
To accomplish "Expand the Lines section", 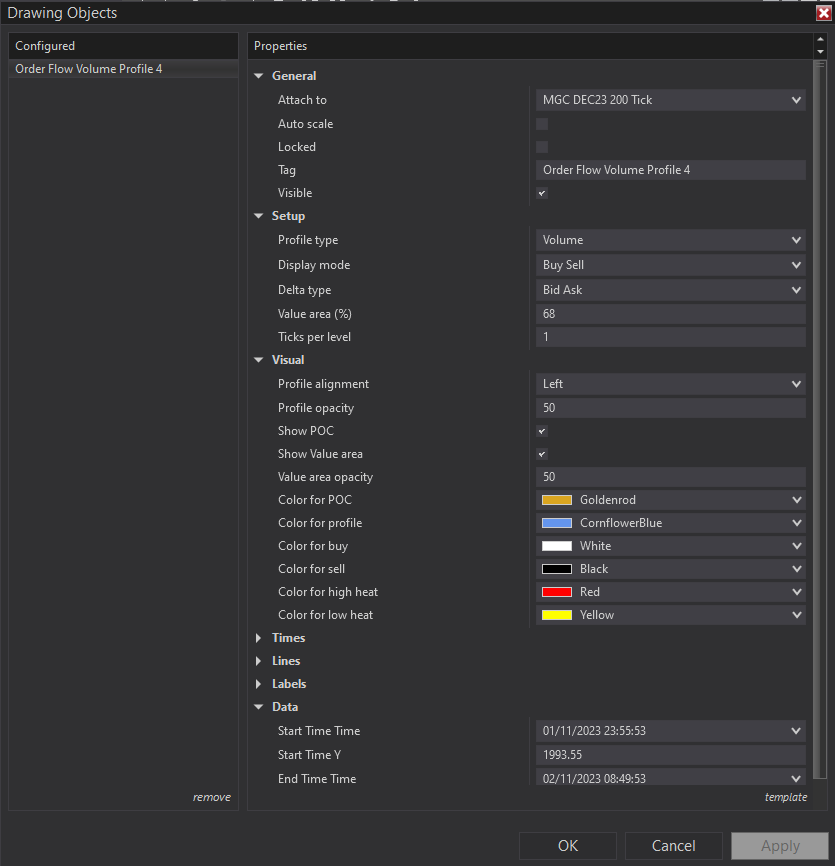I will (x=259, y=661).
